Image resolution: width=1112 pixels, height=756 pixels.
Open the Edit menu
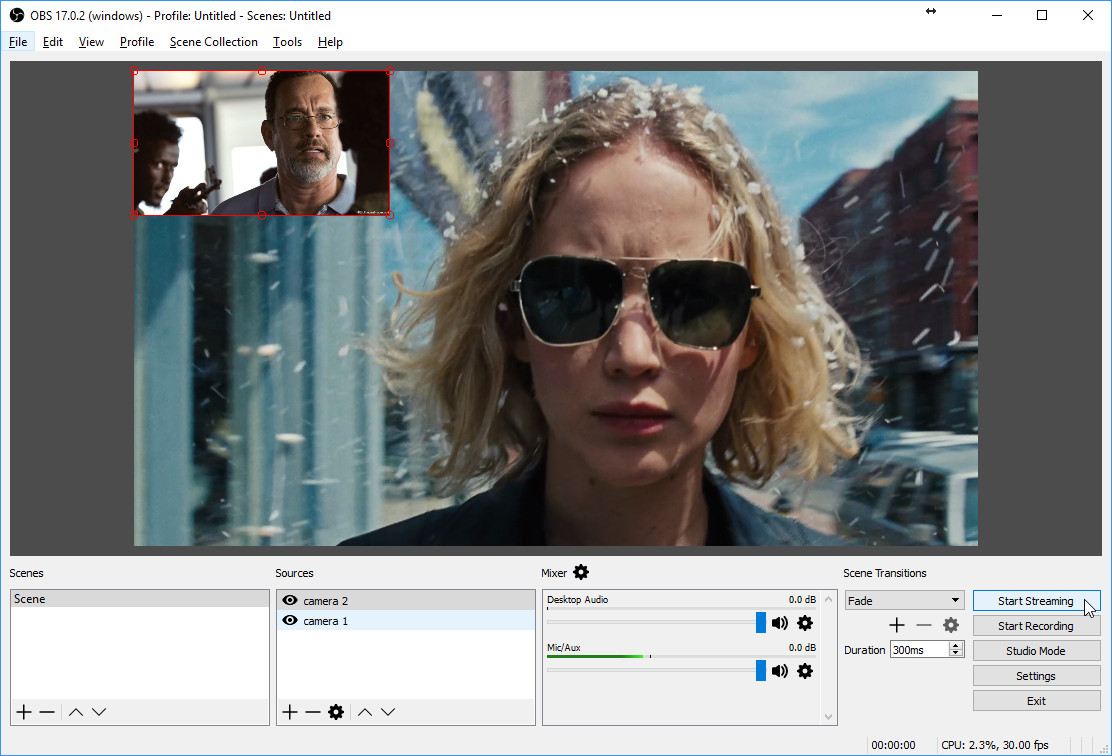(52, 42)
